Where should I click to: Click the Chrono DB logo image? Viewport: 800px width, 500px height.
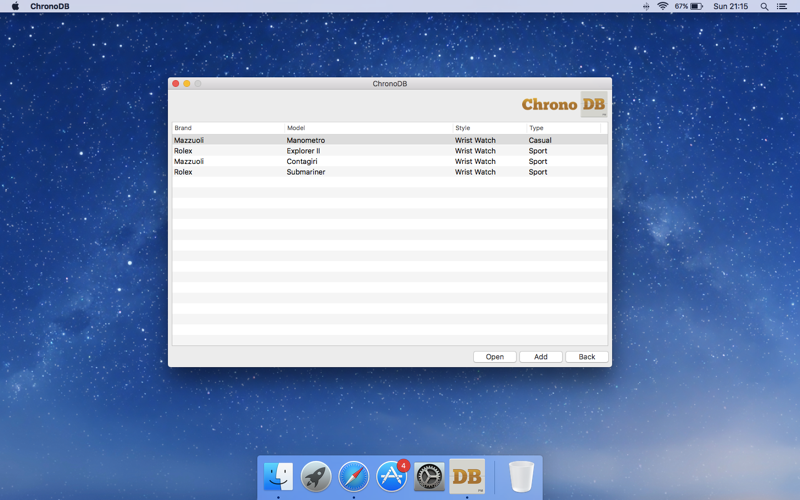click(564, 104)
